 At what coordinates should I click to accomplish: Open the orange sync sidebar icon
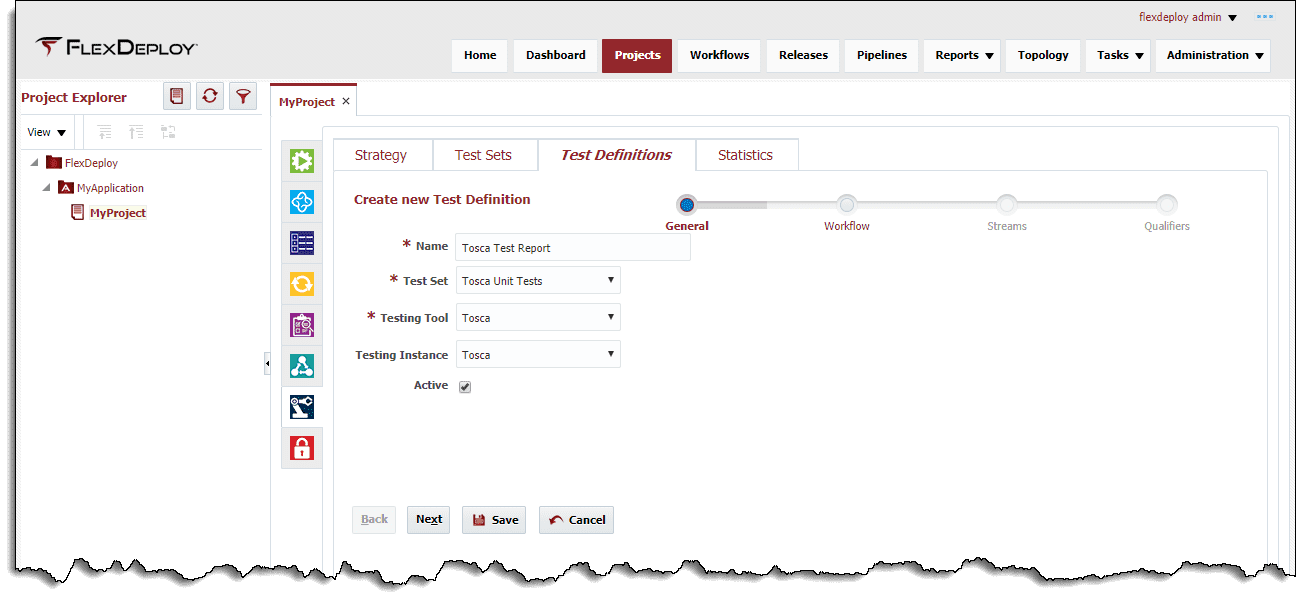(x=302, y=284)
